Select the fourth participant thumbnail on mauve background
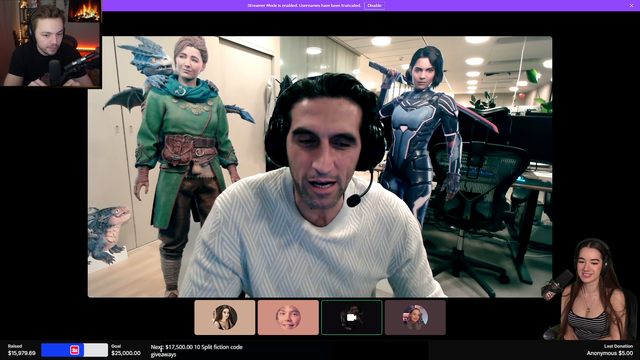Screen dimensions: 640x360 (x=415, y=317)
